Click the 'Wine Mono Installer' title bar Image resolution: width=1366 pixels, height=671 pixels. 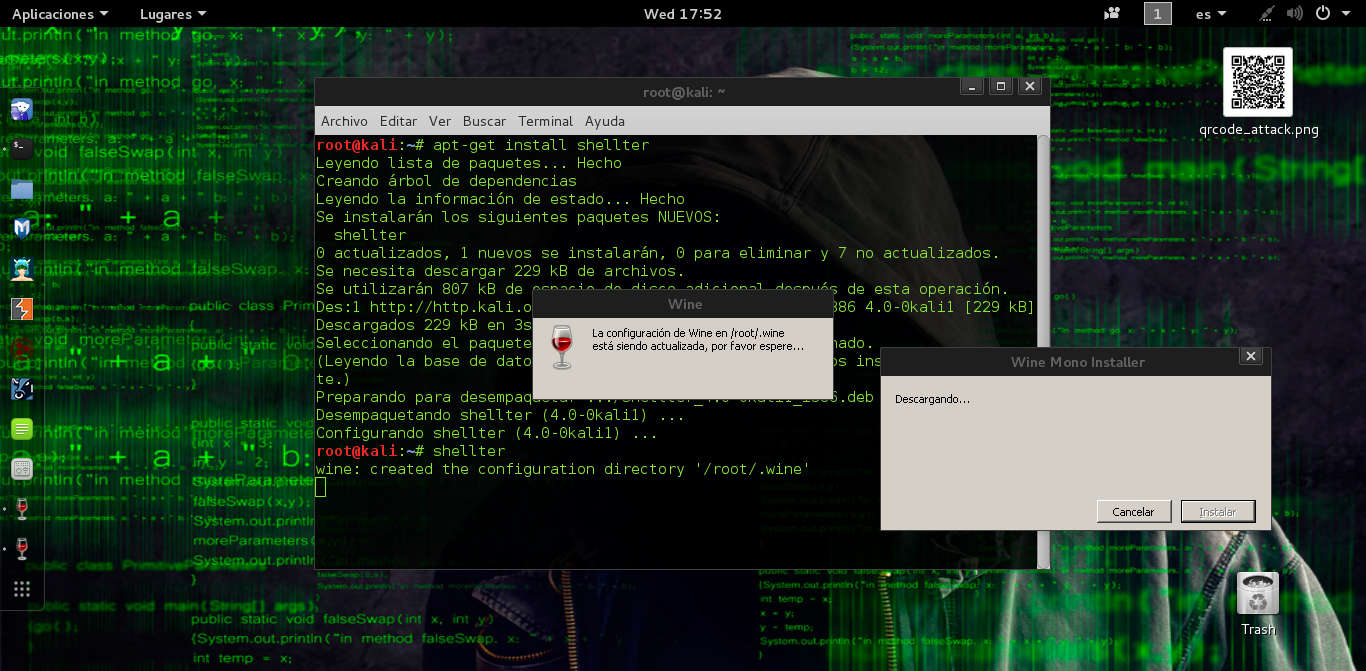1077,361
